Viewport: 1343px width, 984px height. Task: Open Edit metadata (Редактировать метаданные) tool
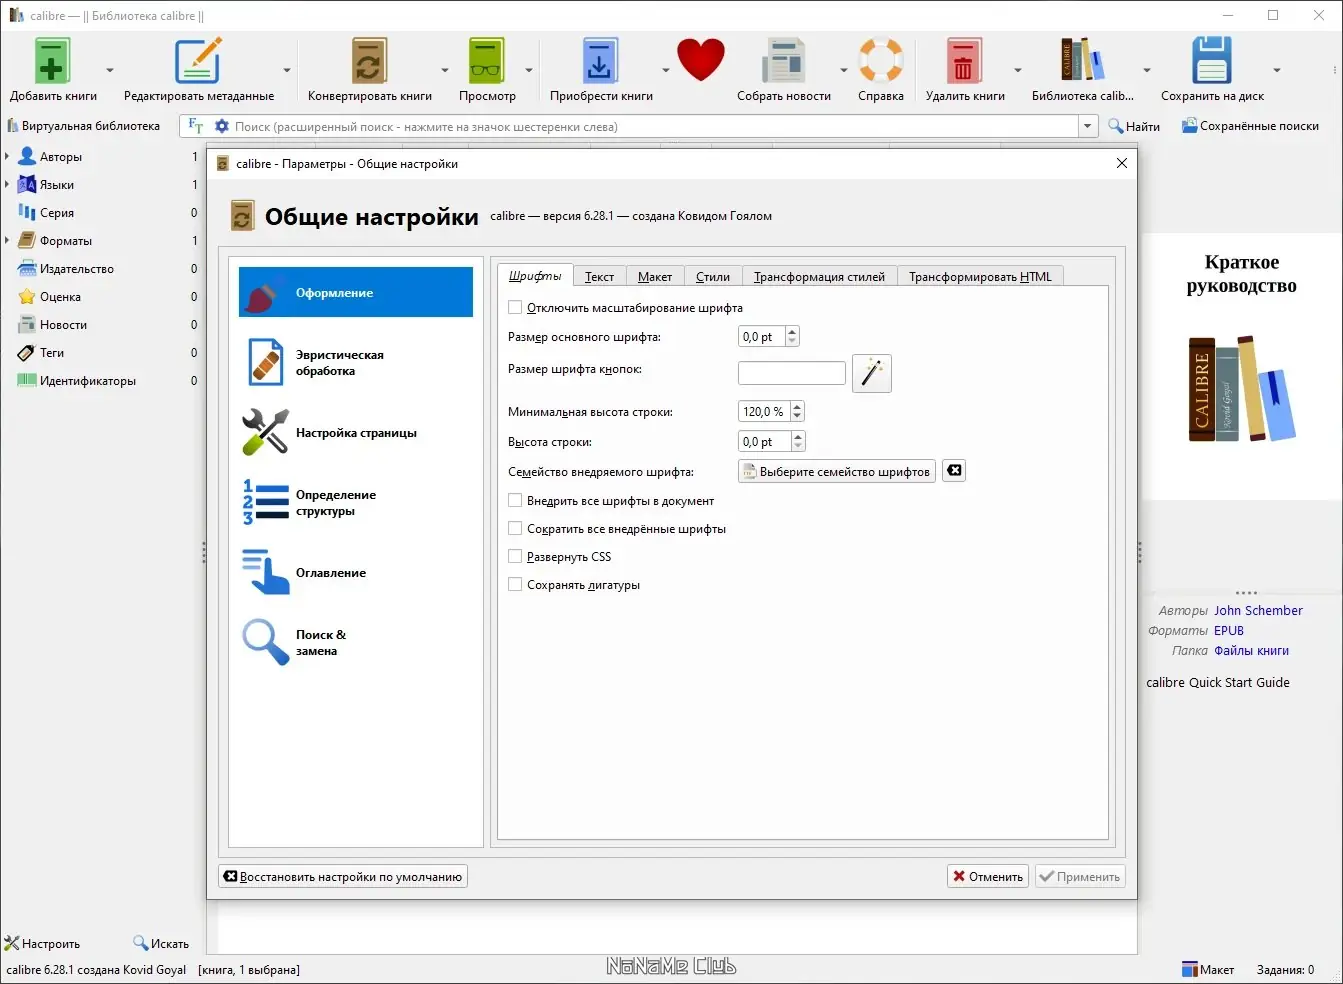pyautogui.click(x=198, y=61)
